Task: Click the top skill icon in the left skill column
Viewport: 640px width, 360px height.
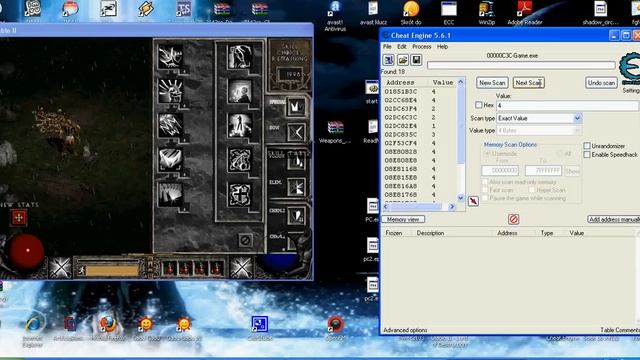Action: pos(171,56)
